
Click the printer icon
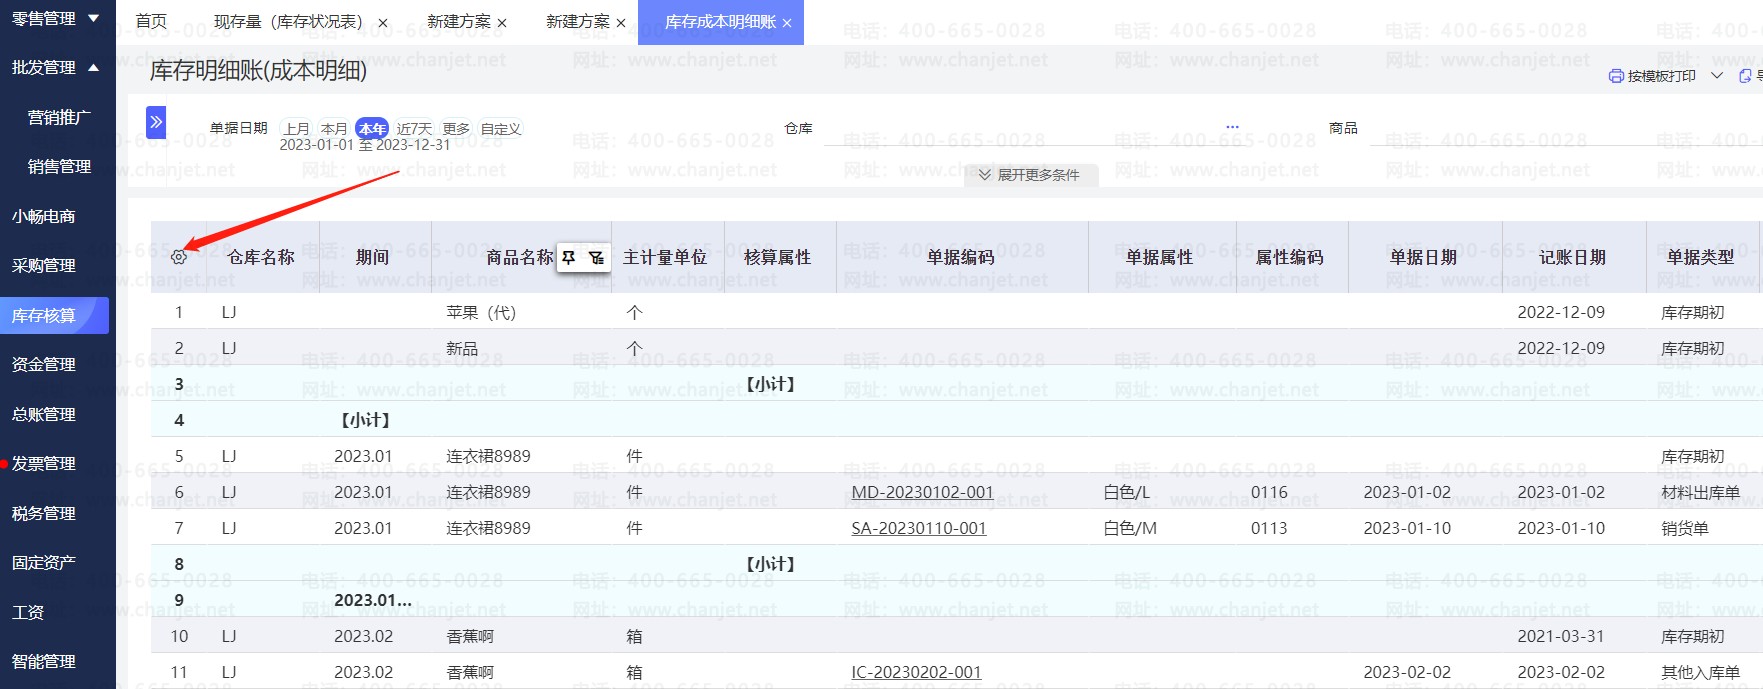point(1616,76)
